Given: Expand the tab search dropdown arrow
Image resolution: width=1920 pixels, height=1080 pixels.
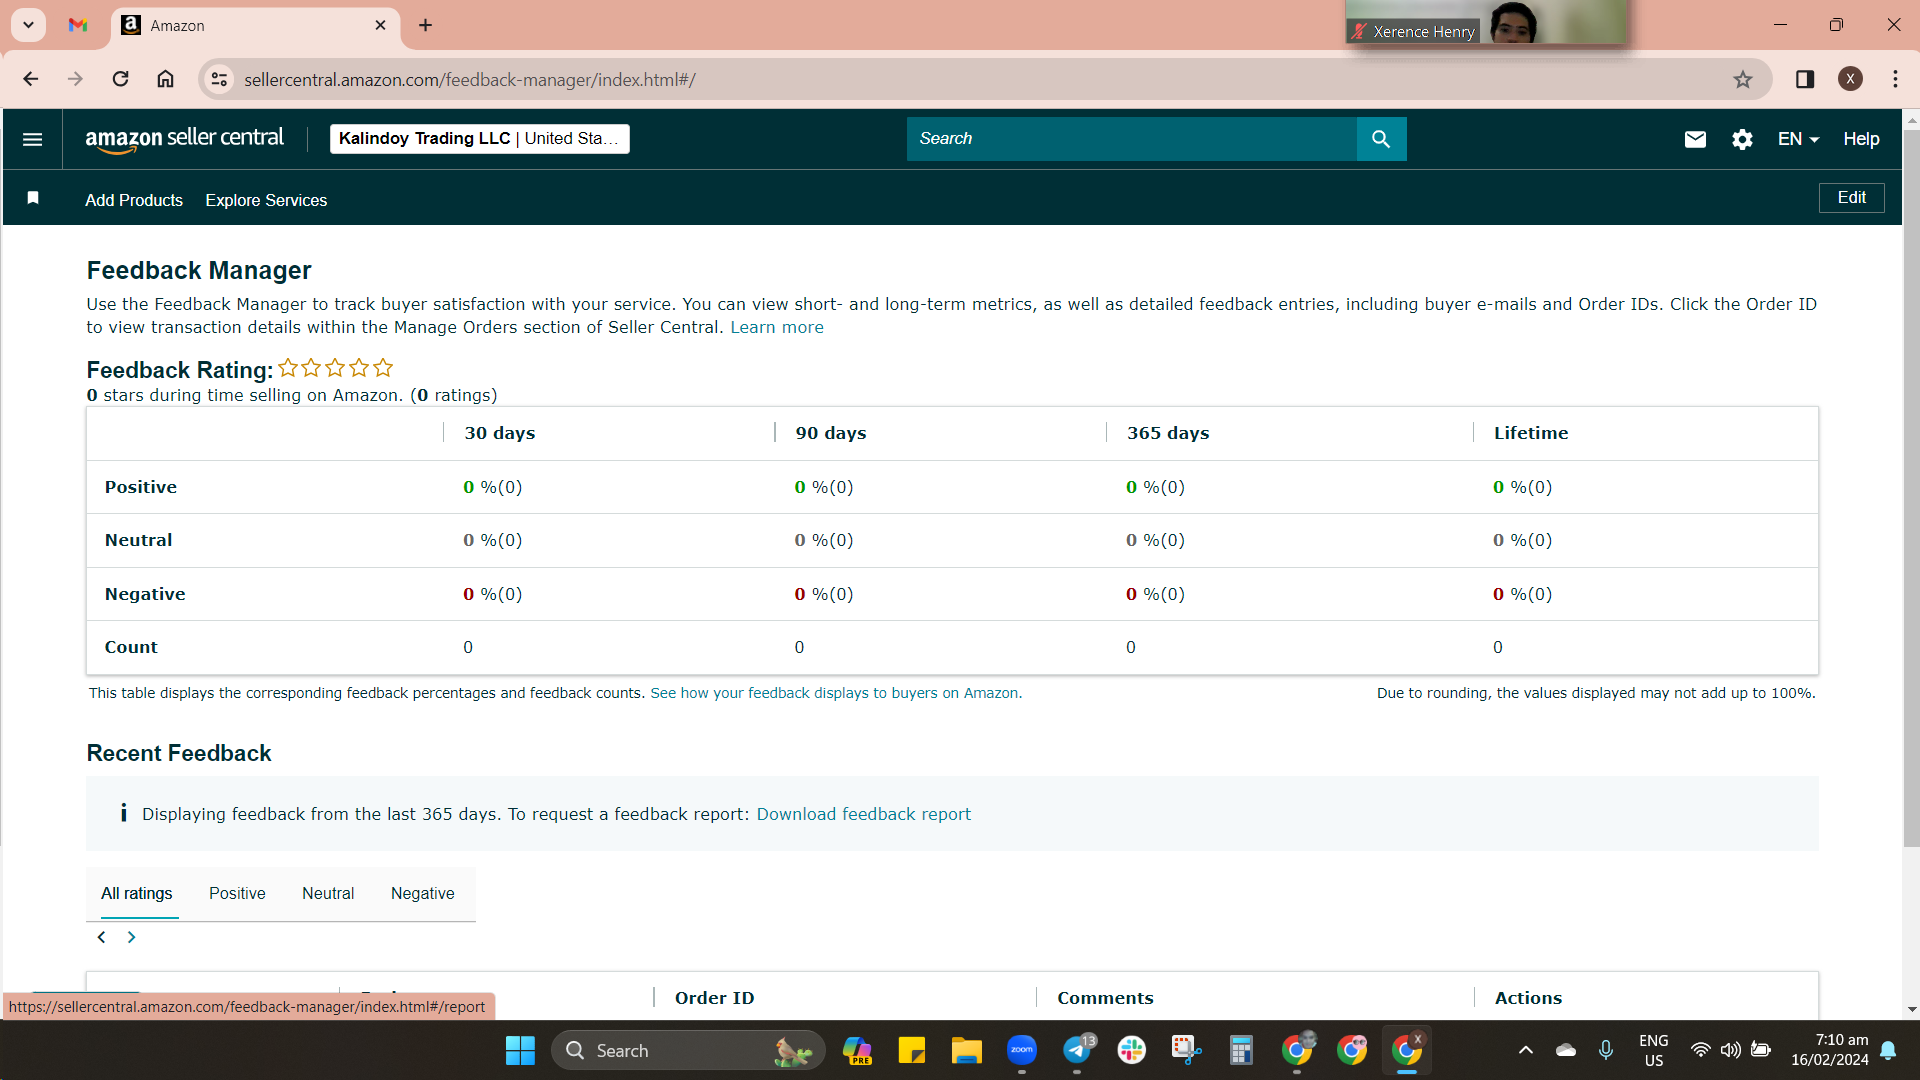Looking at the screenshot, I should 29,25.
